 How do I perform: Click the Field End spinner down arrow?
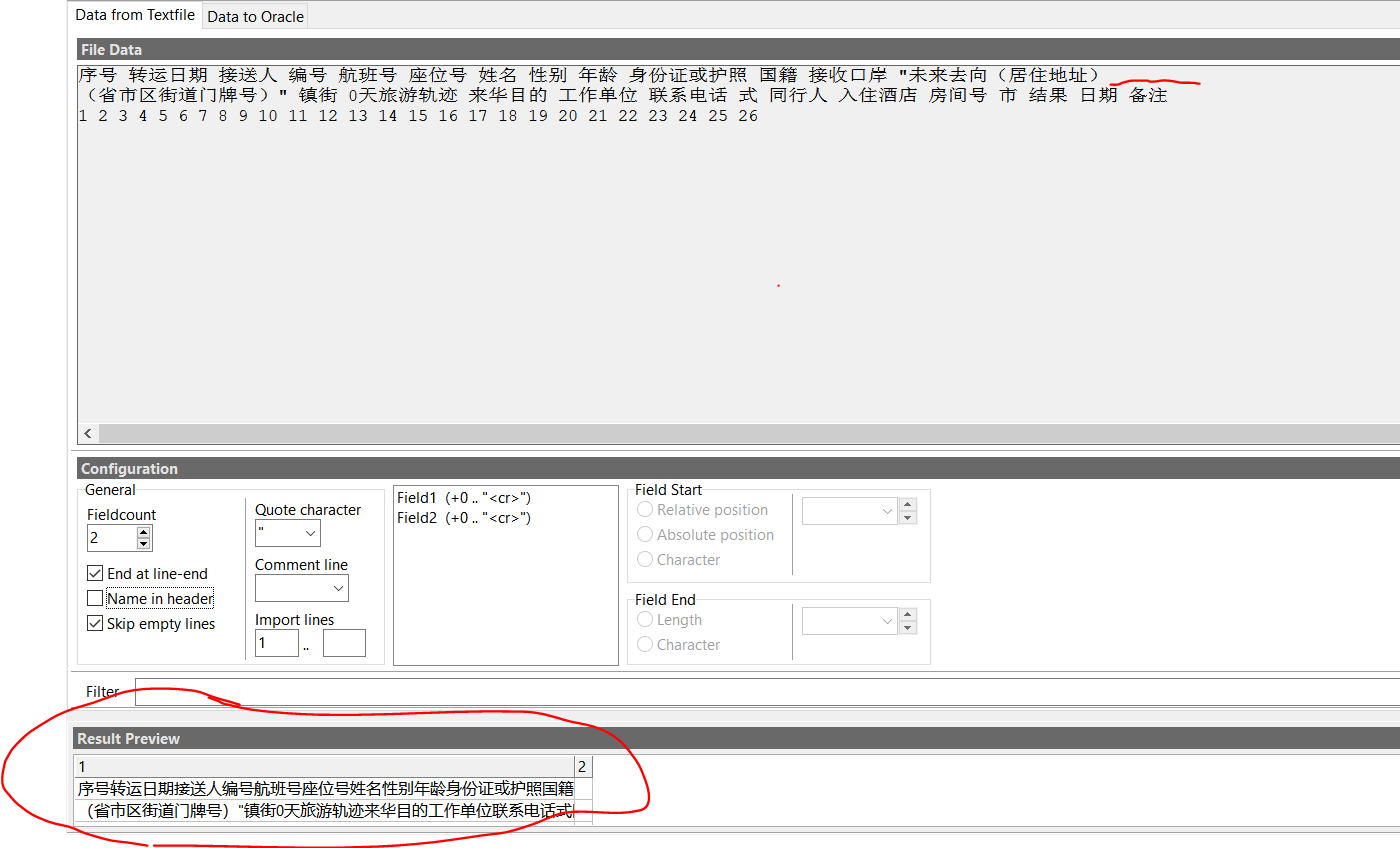(x=908, y=627)
